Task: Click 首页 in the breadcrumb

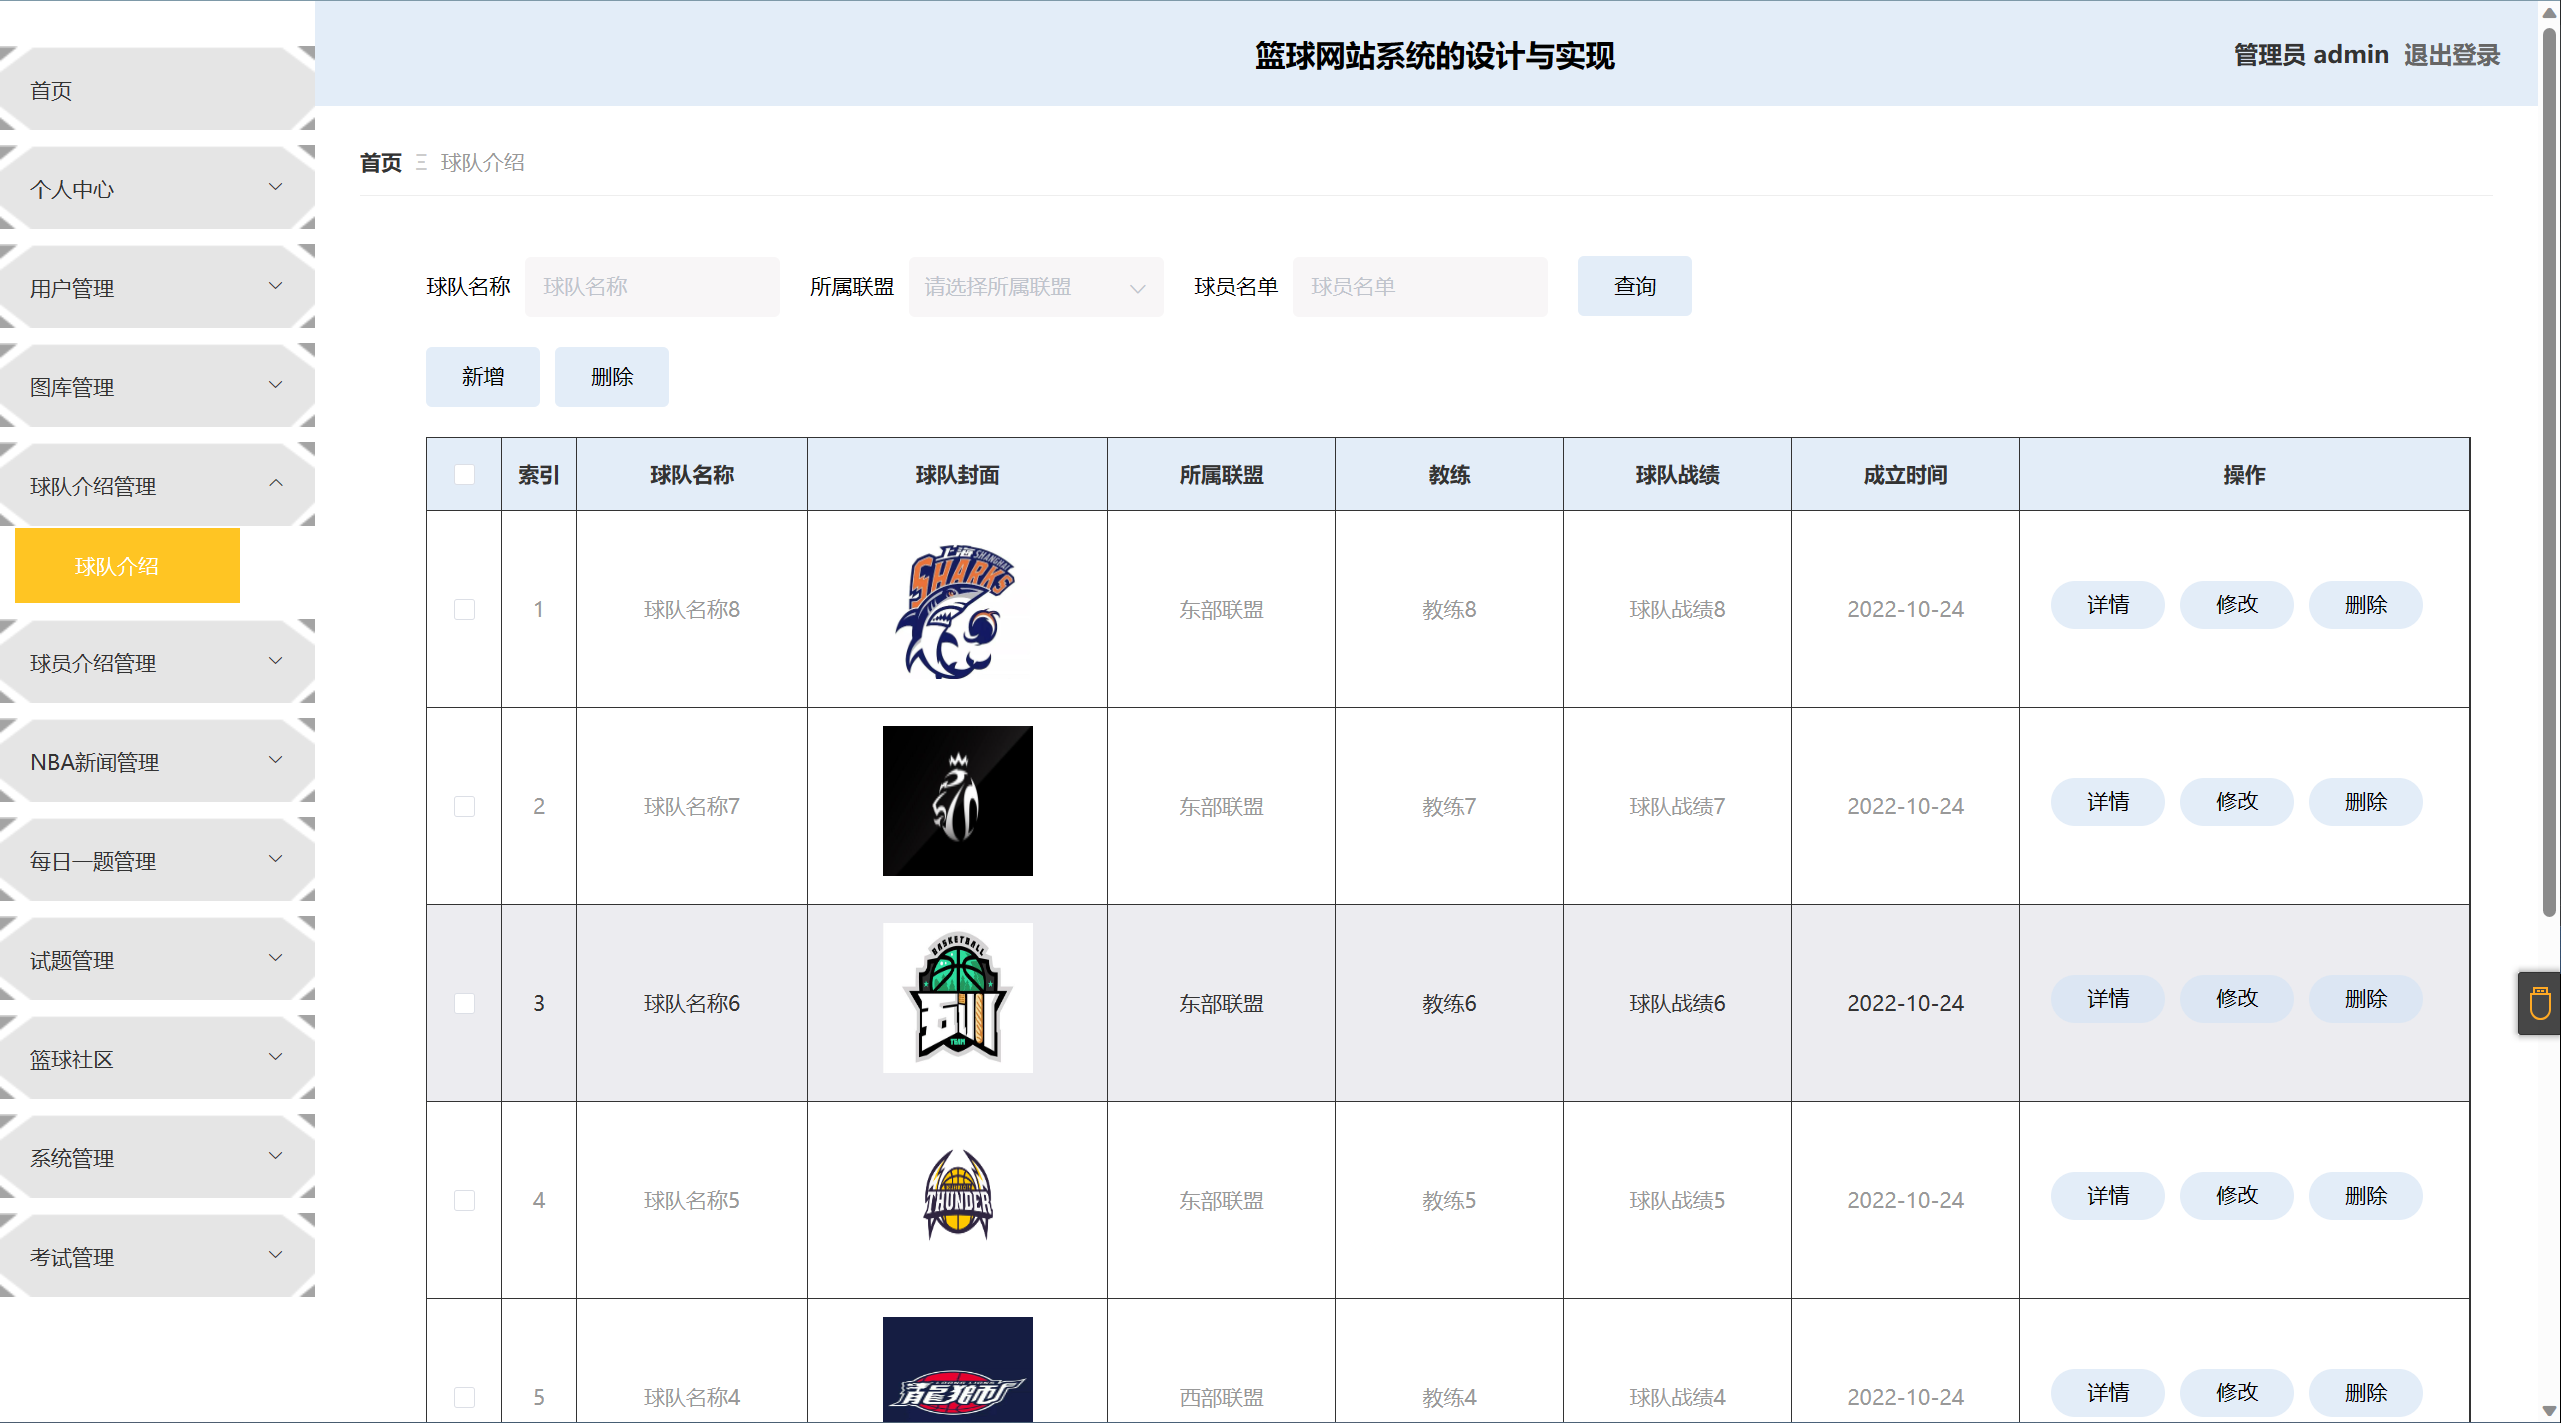Action: point(381,162)
